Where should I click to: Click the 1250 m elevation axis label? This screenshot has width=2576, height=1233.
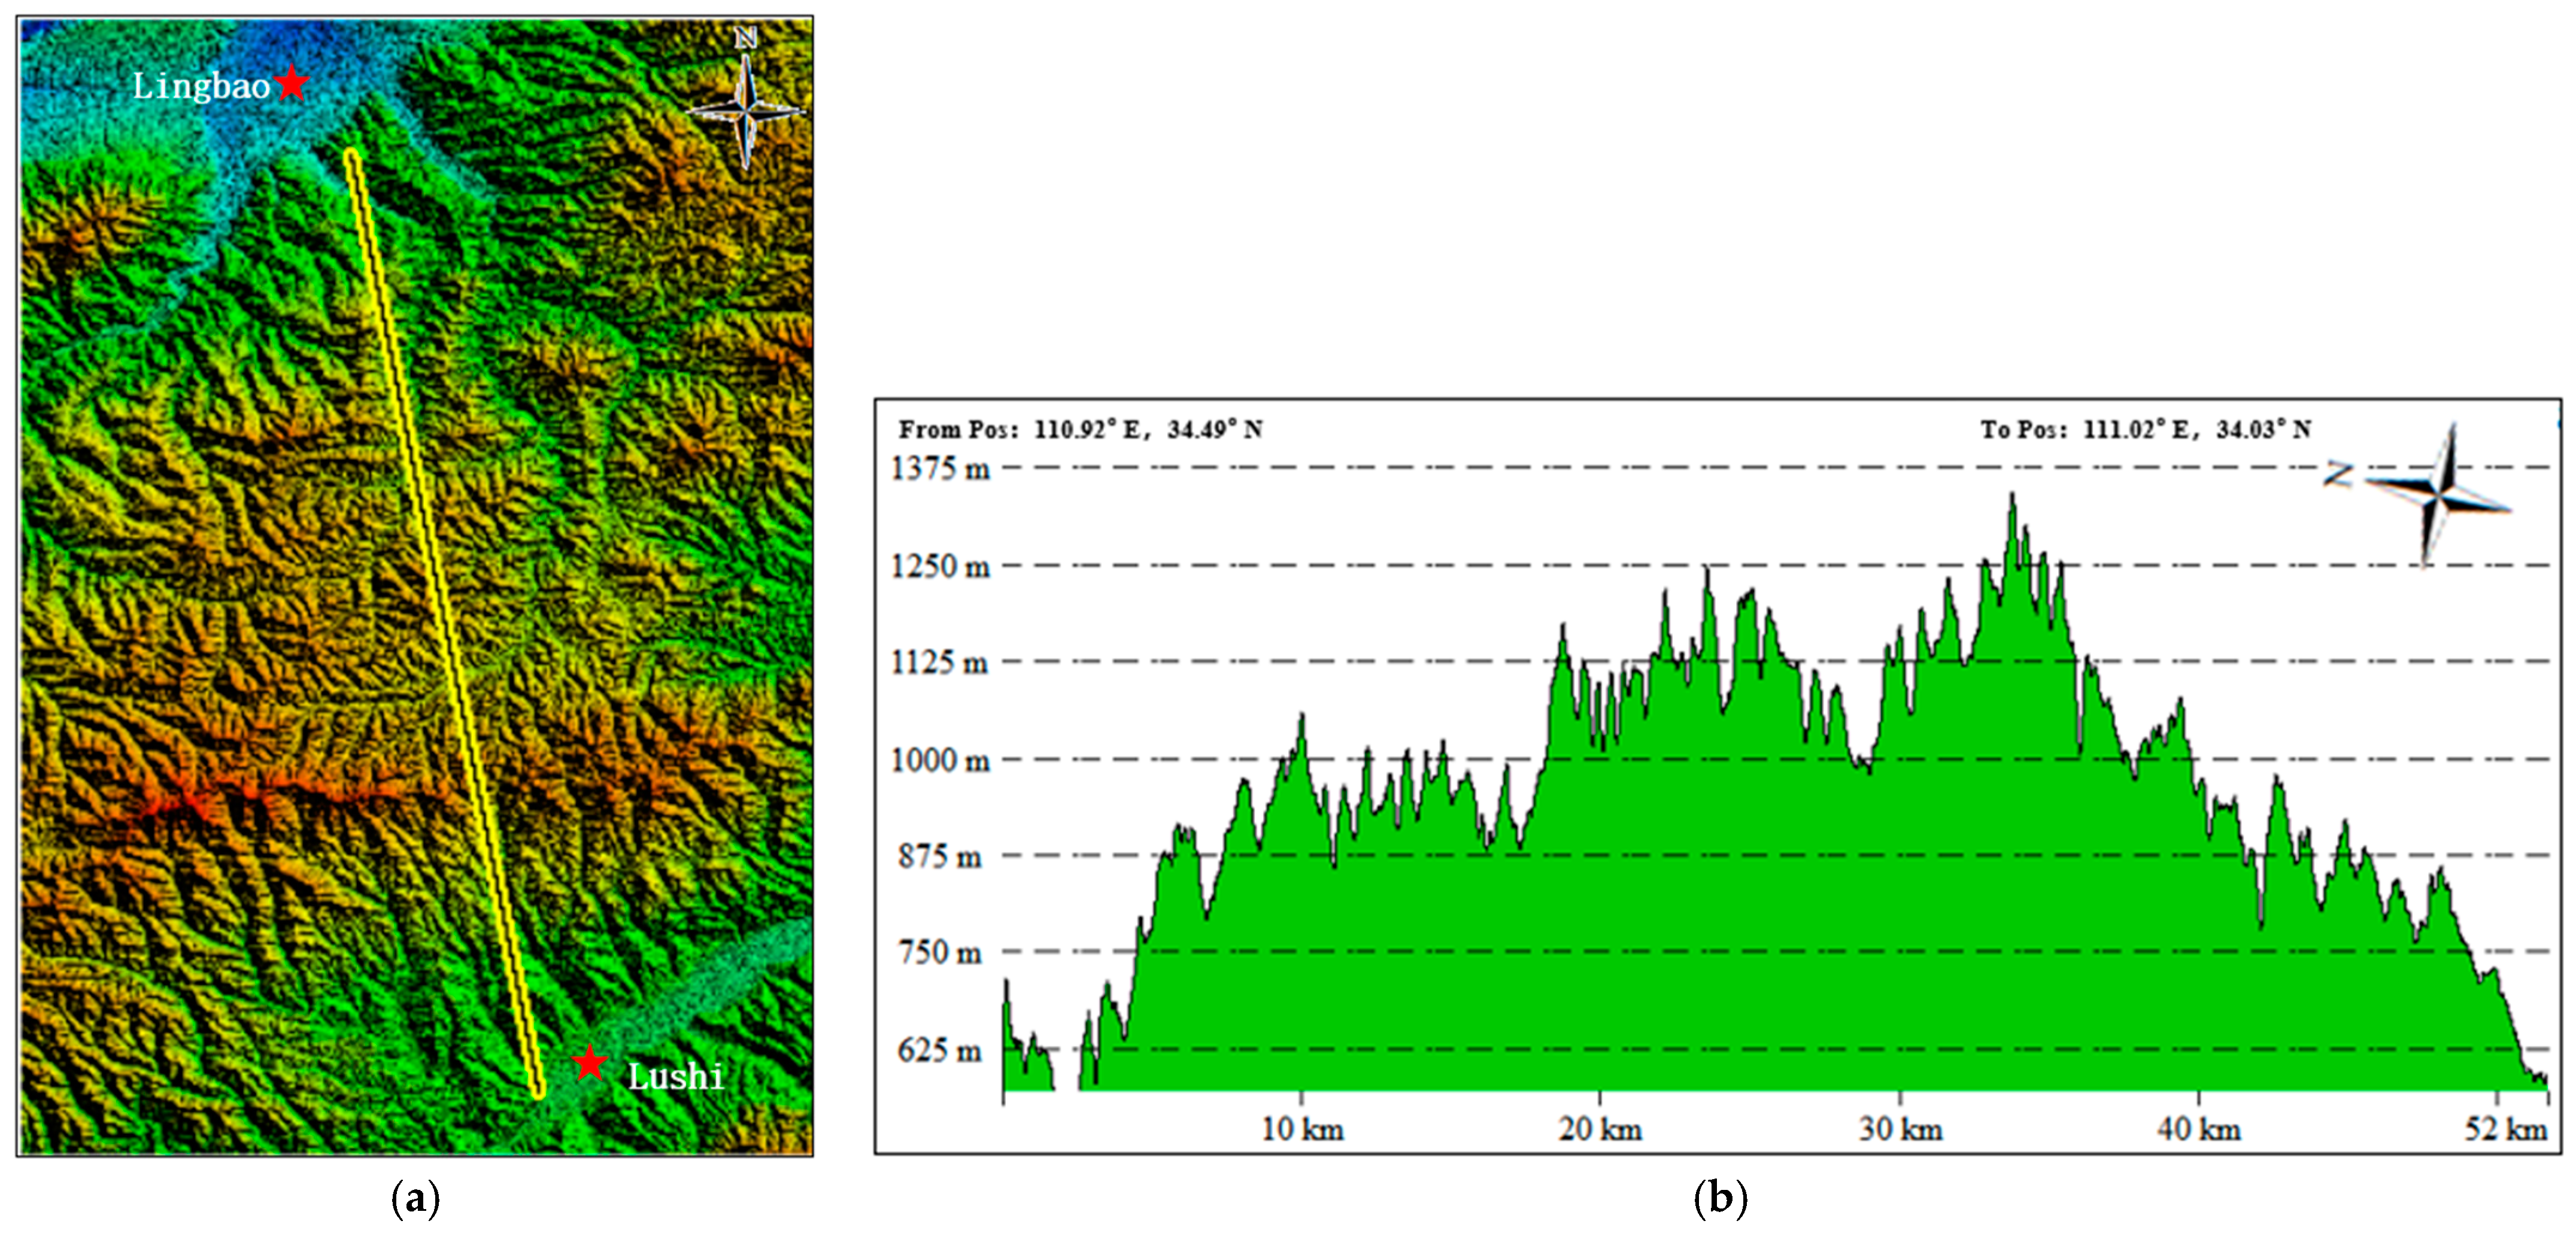(940, 566)
